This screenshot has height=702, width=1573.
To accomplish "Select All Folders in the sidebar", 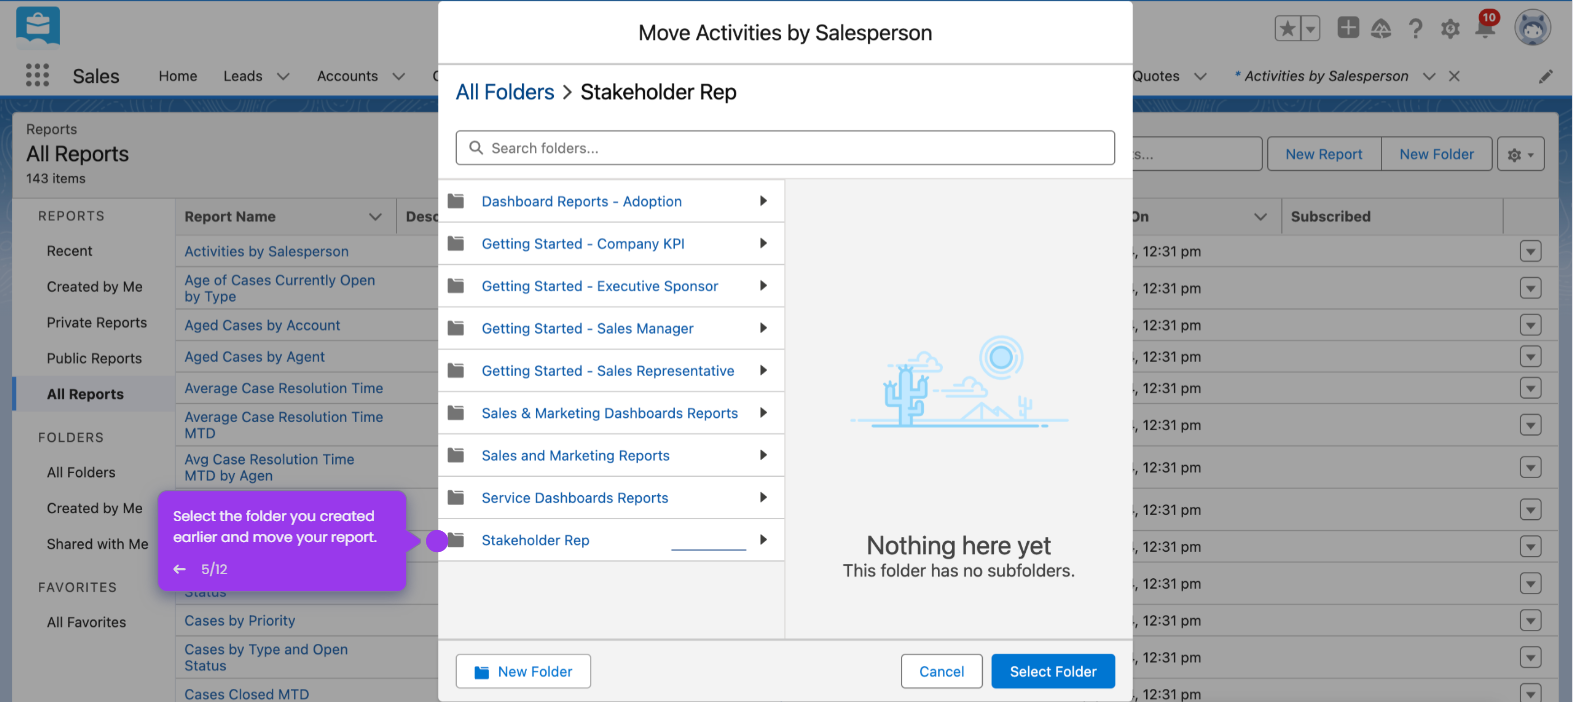I will click(81, 472).
